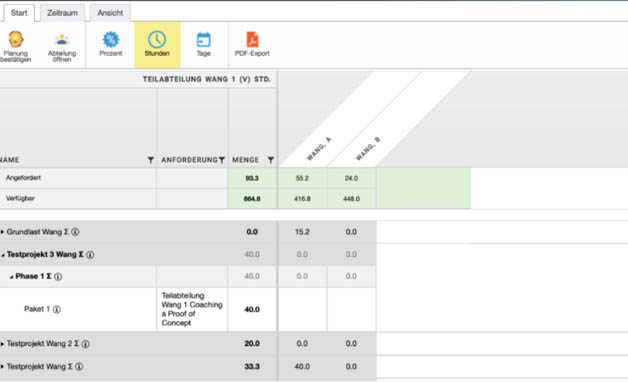Open the Menge column filter
This screenshot has height=382, width=628.
271,160
